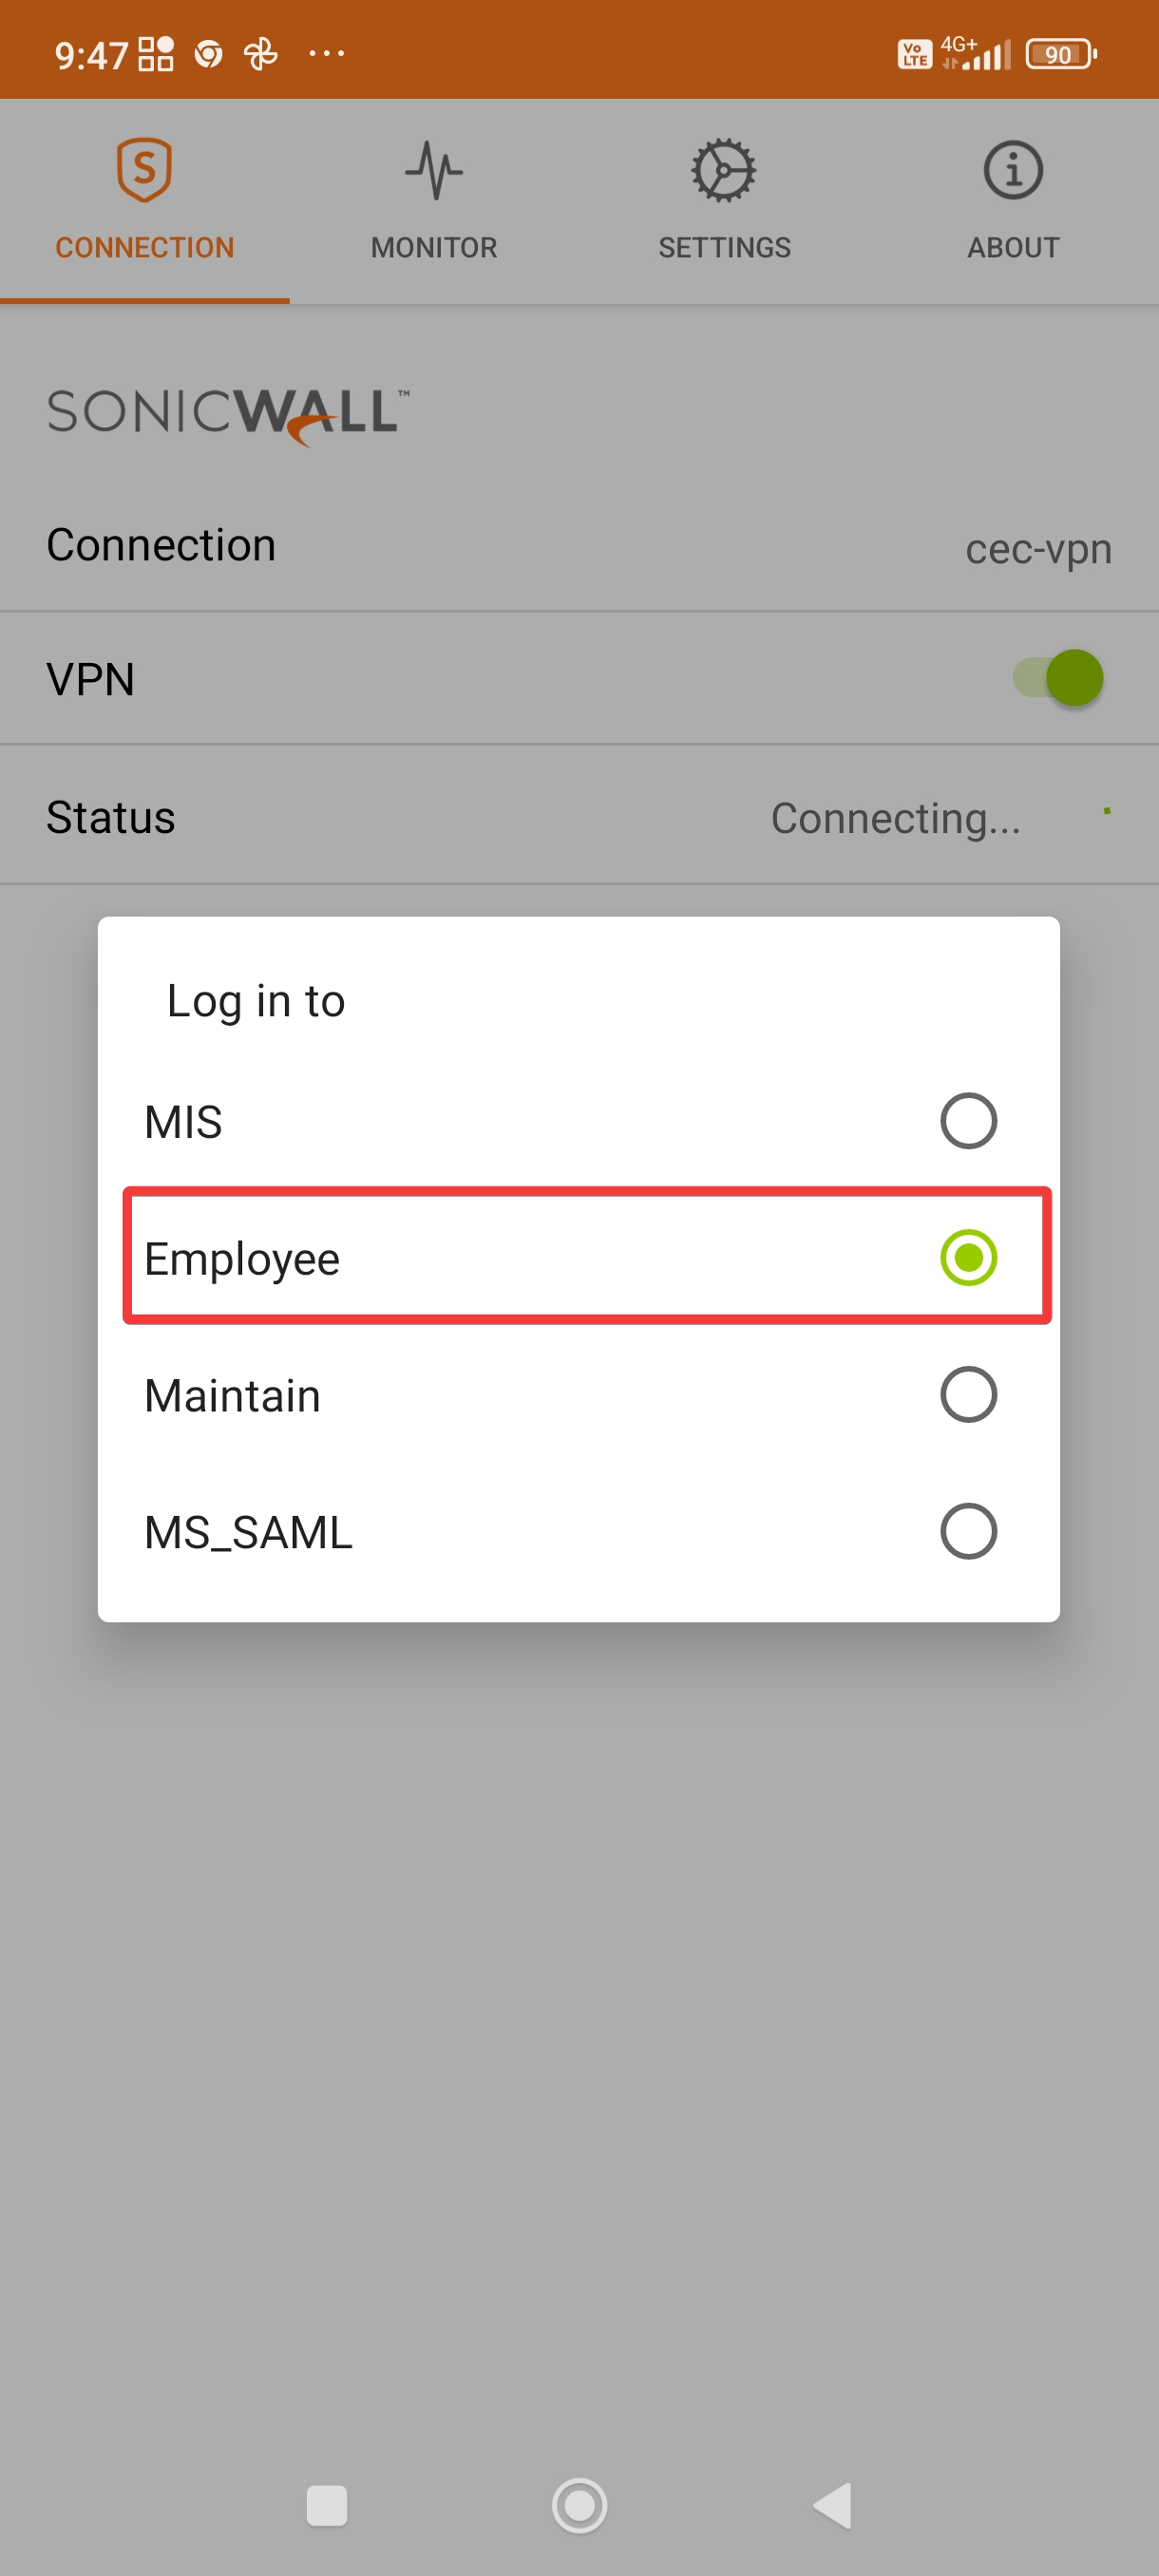Image resolution: width=1159 pixels, height=2576 pixels.
Task: Tap the Employee label in dialog
Action: coord(242,1259)
